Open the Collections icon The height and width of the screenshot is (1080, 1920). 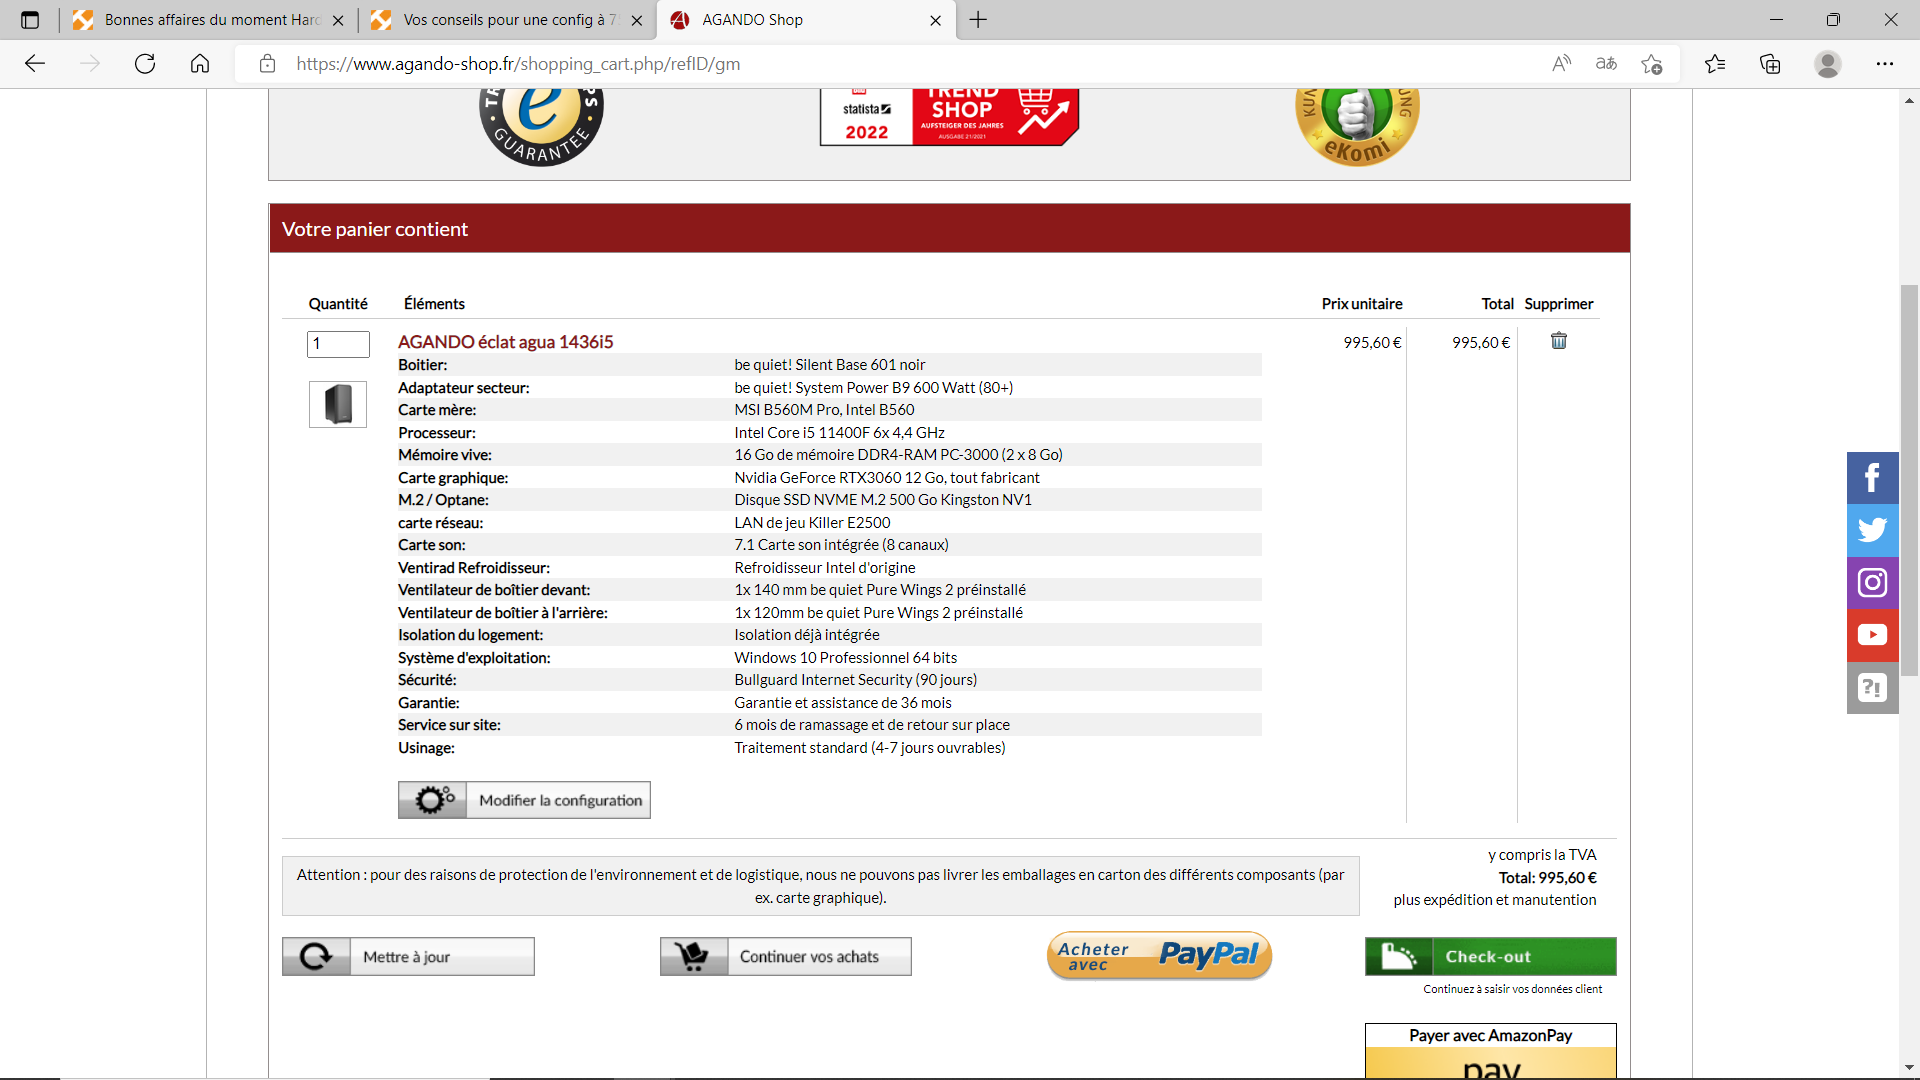point(1770,64)
